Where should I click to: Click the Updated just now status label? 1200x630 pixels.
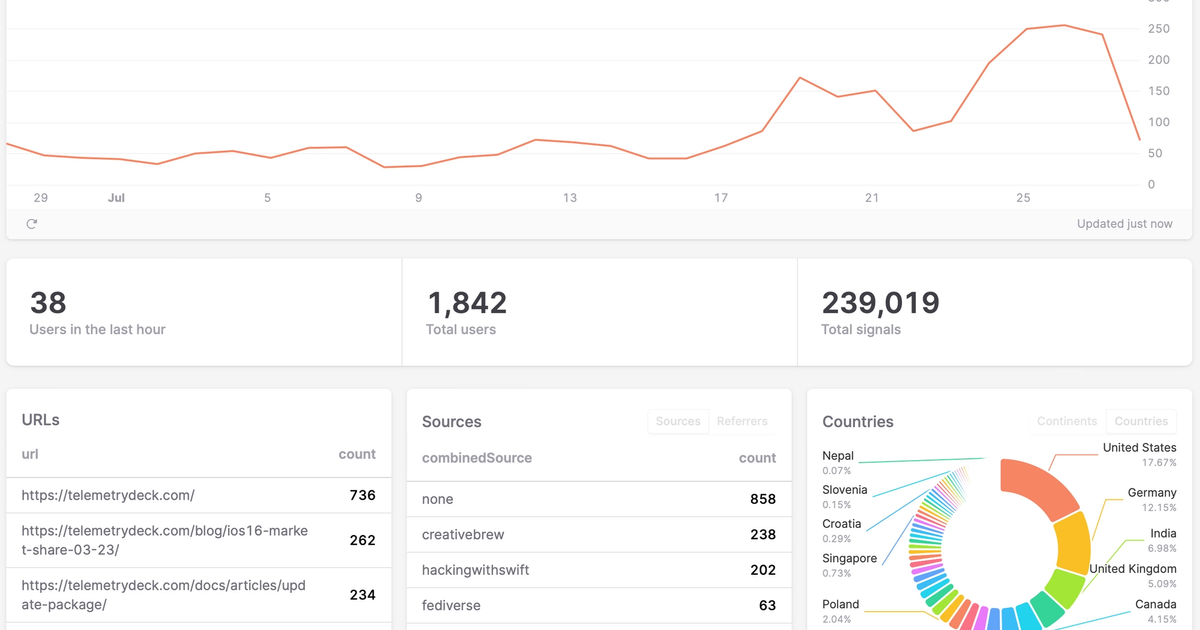1125,223
